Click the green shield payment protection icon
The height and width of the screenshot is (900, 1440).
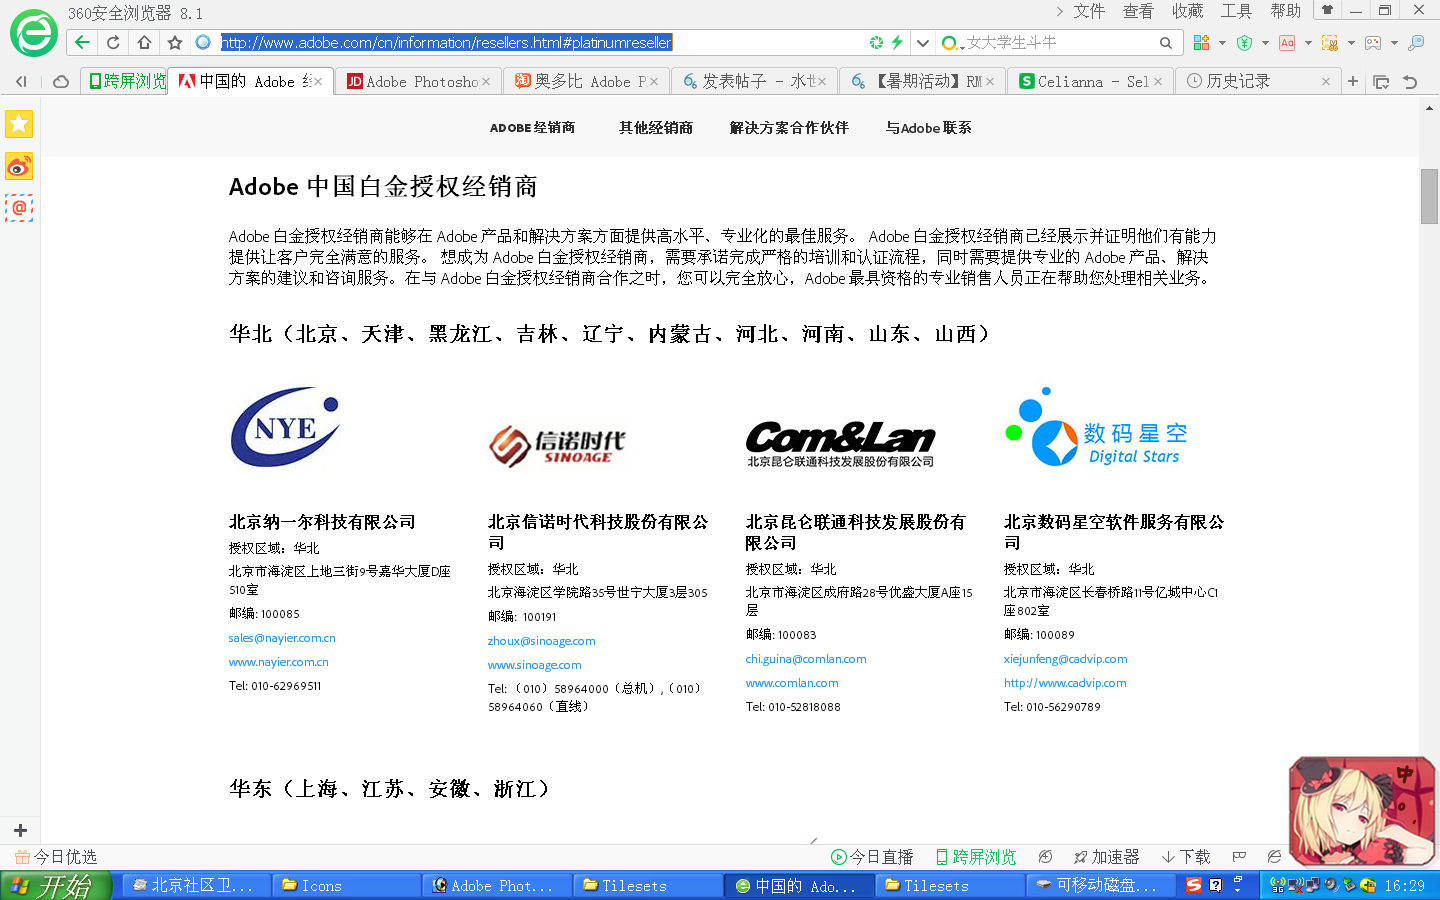click(x=1244, y=42)
